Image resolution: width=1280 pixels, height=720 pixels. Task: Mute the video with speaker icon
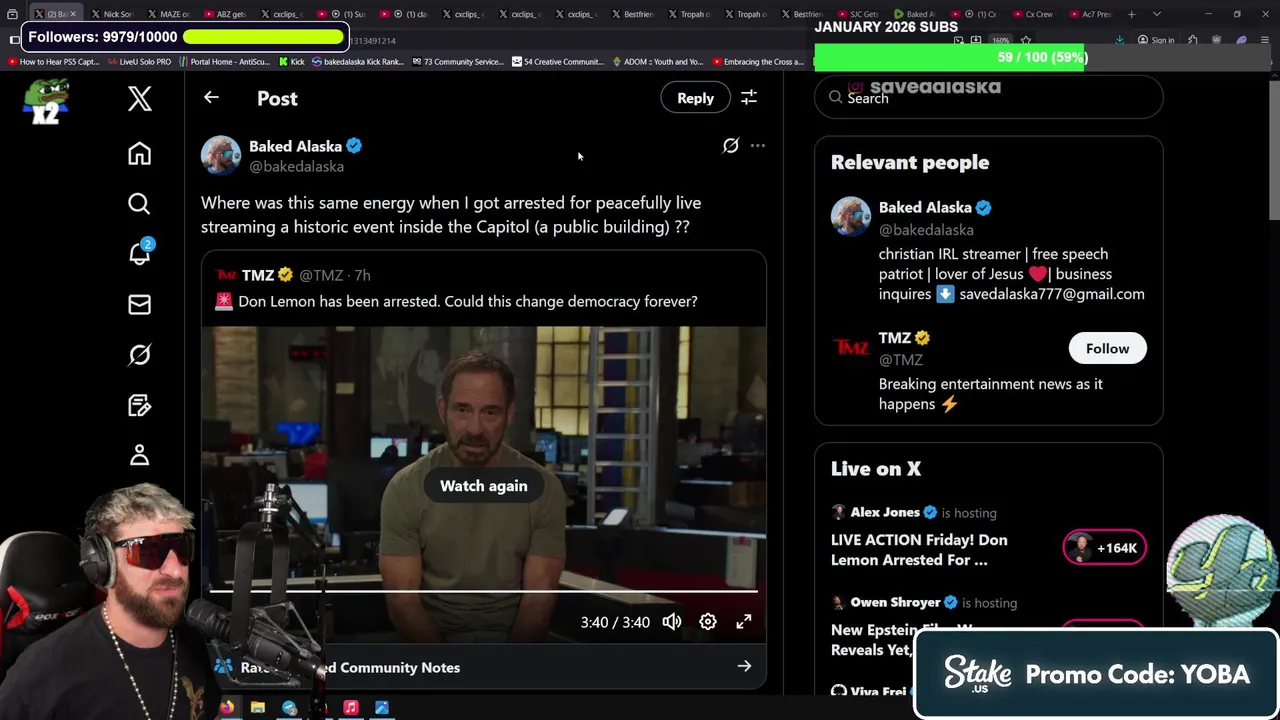click(672, 622)
